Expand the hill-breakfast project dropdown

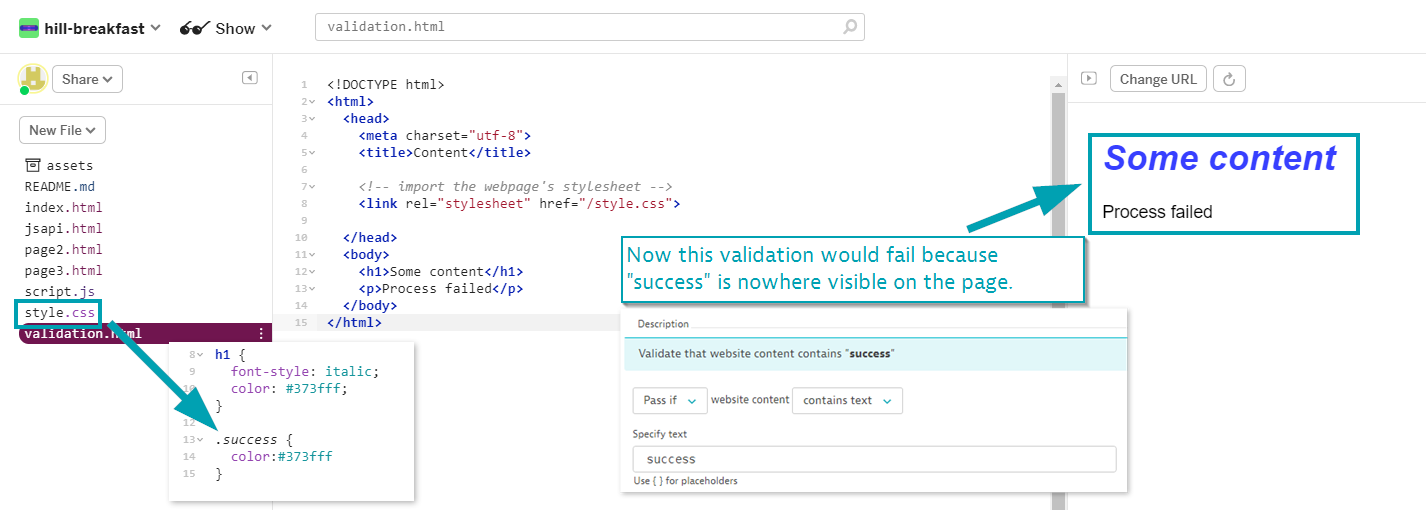click(x=155, y=28)
